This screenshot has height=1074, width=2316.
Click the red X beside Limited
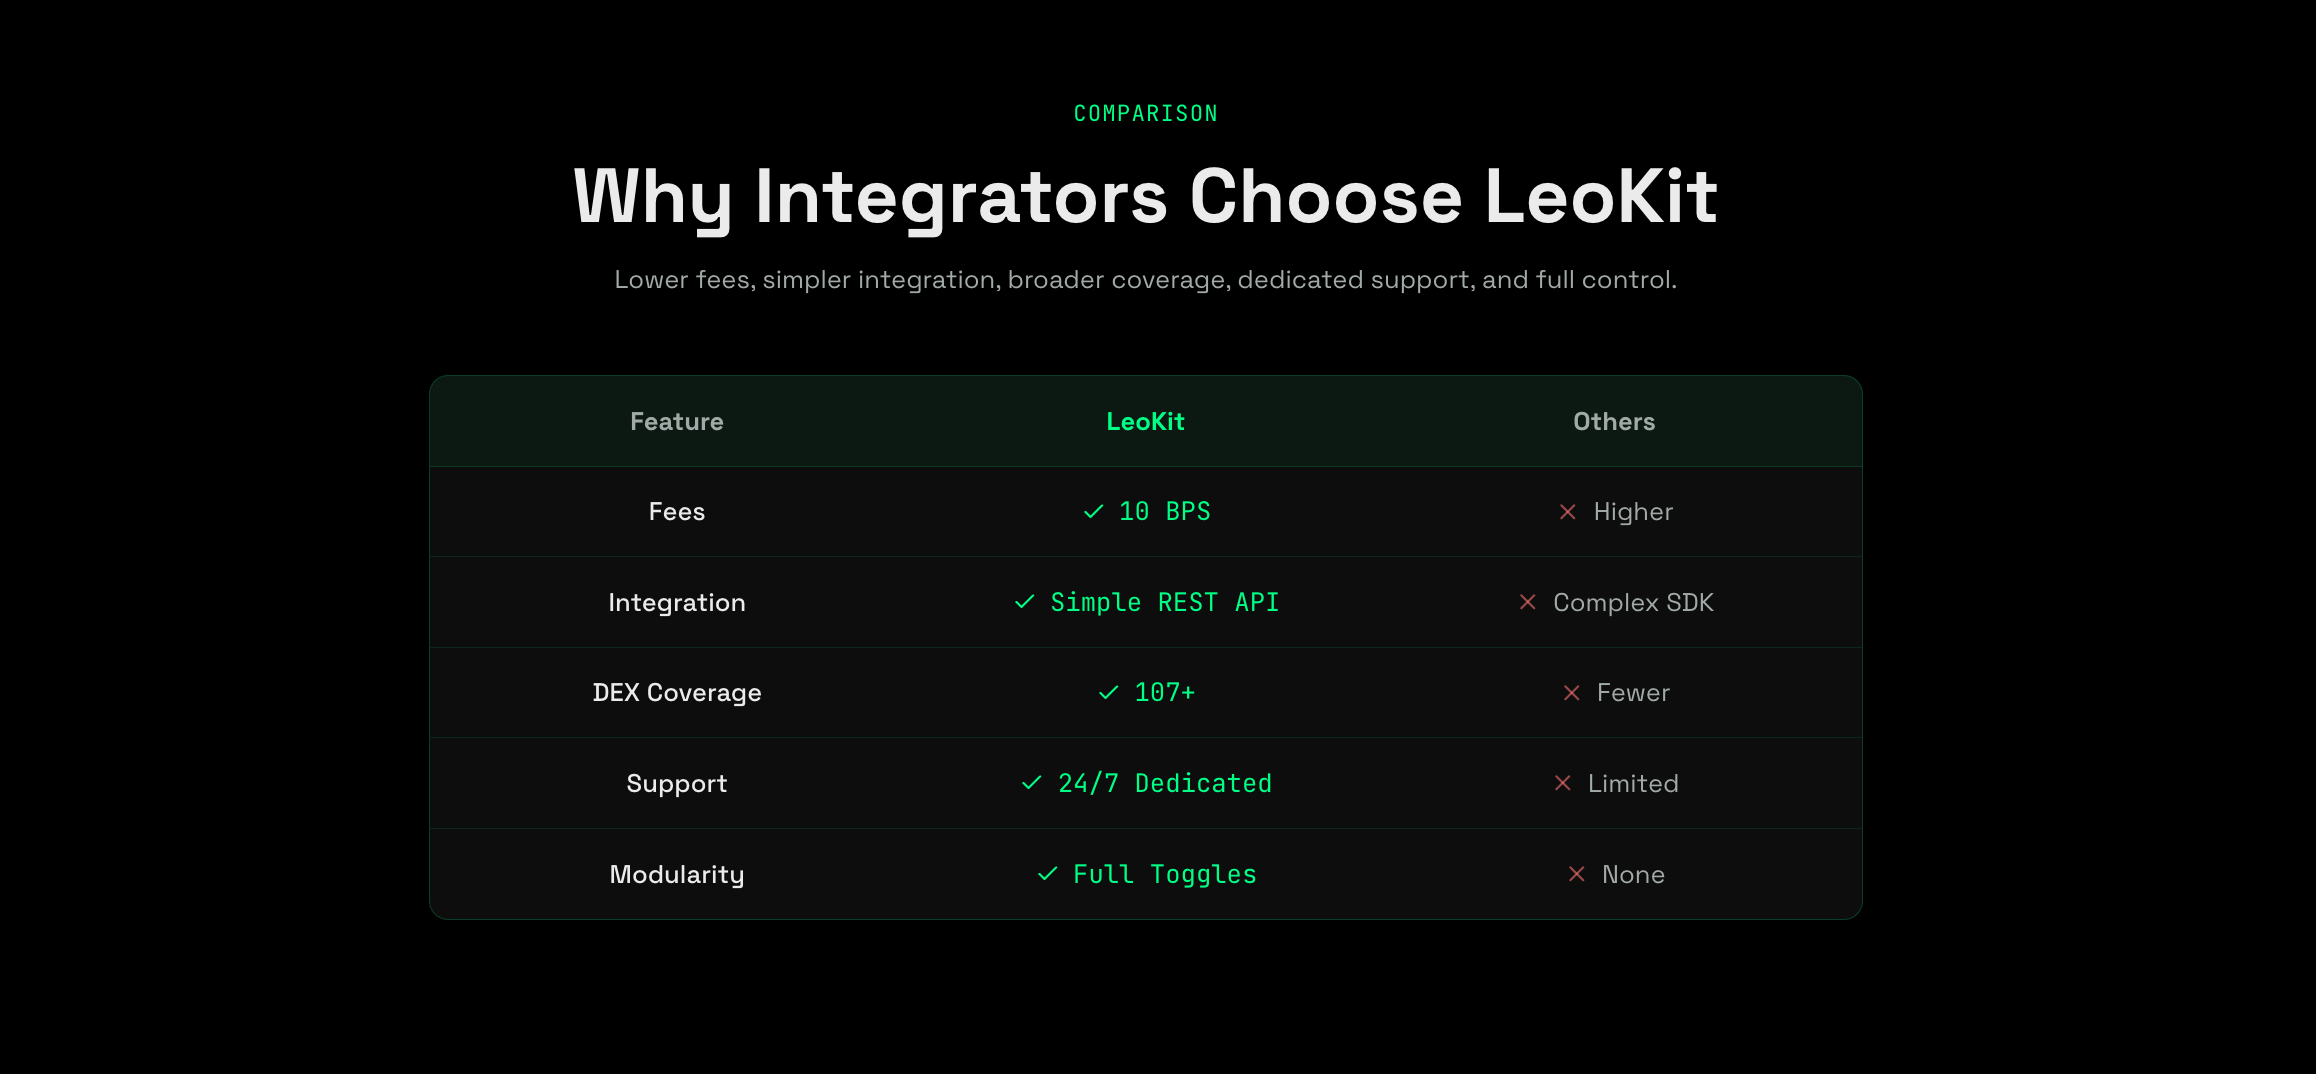1562,783
